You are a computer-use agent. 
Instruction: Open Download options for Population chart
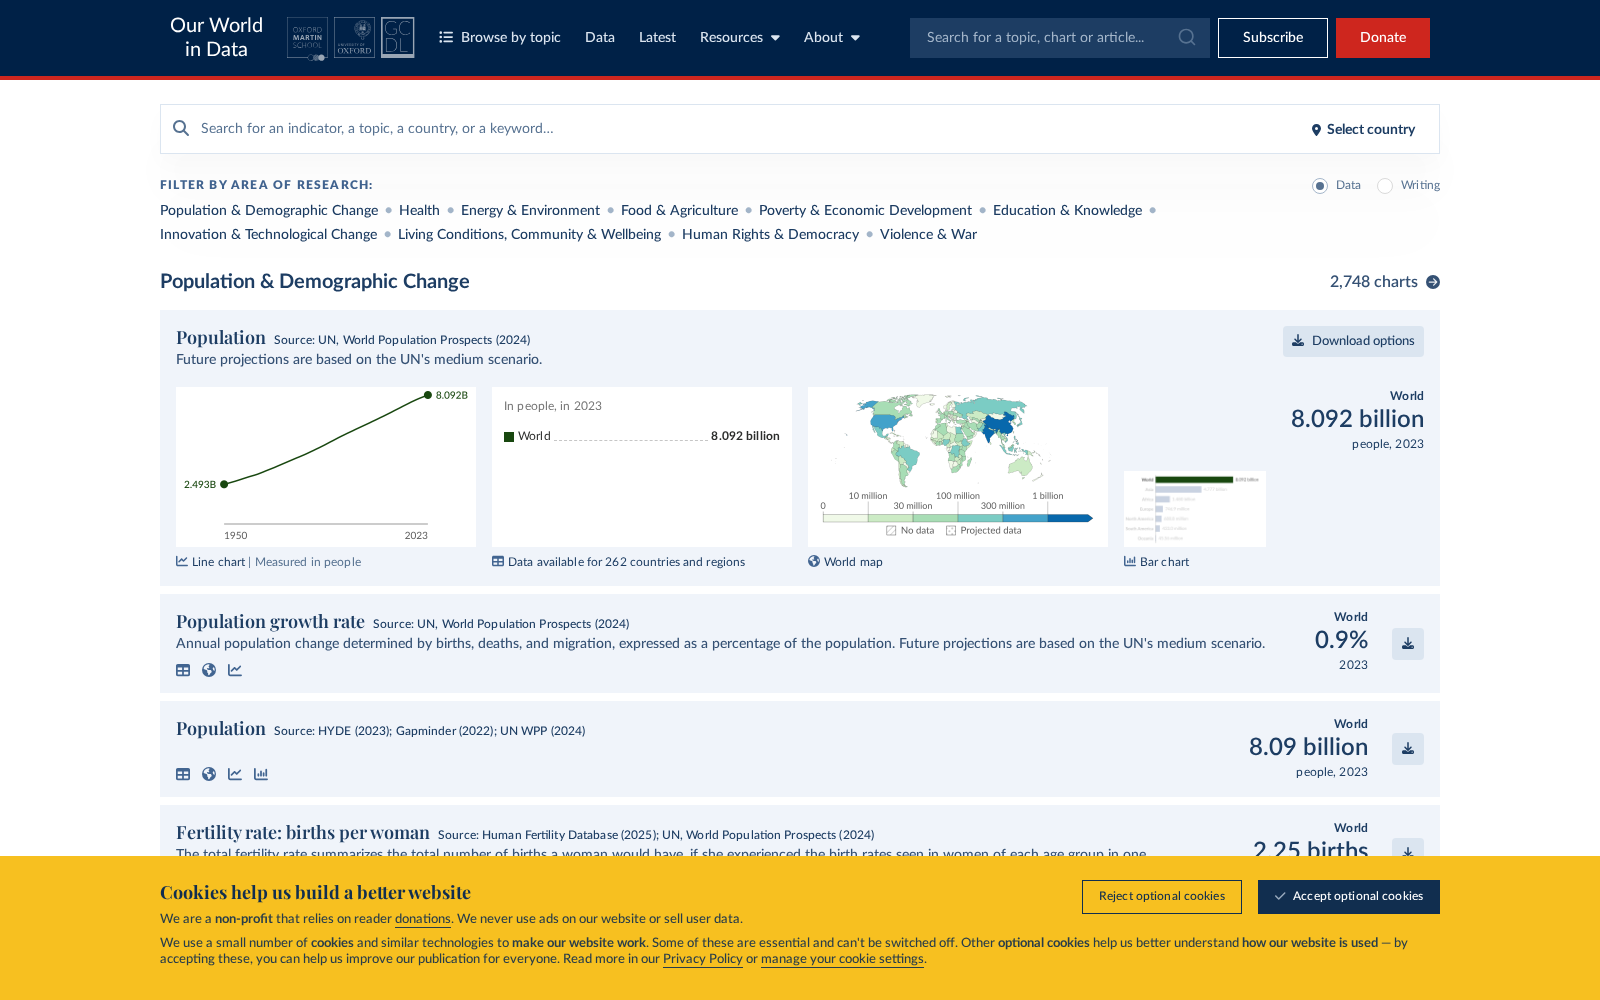coord(1353,341)
